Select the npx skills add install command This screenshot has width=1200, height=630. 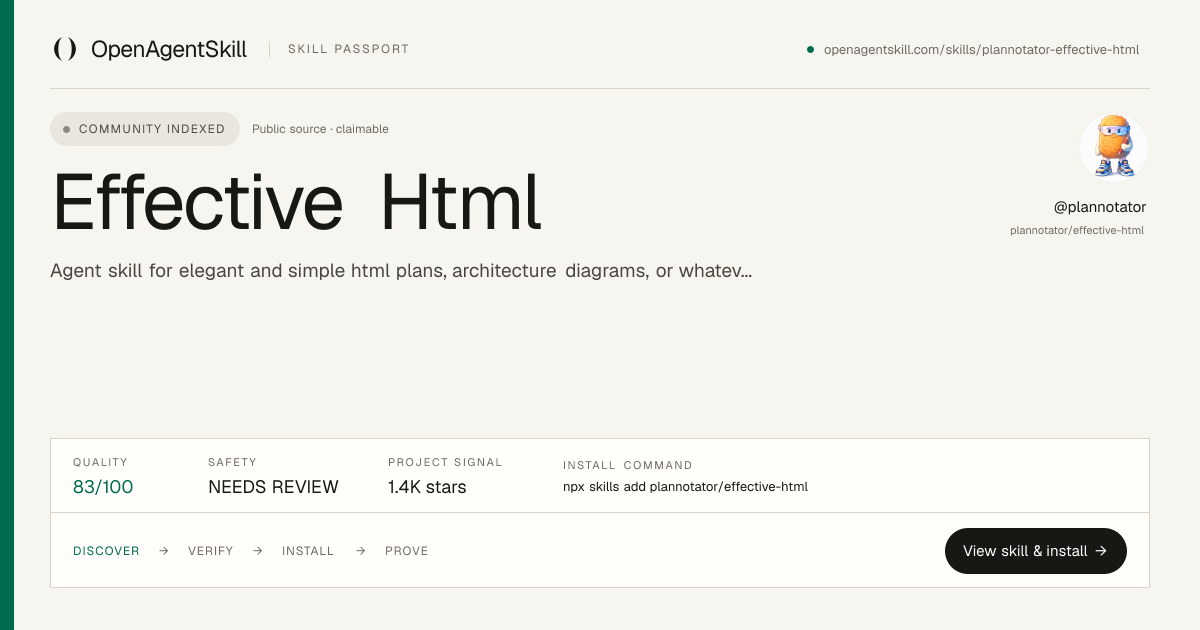click(685, 487)
